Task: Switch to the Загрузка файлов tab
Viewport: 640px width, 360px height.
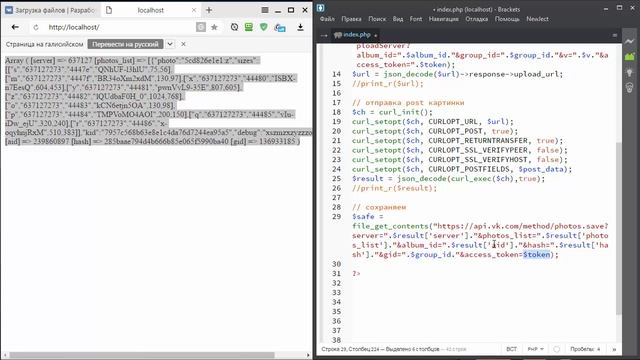Action: tap(50, 10)
